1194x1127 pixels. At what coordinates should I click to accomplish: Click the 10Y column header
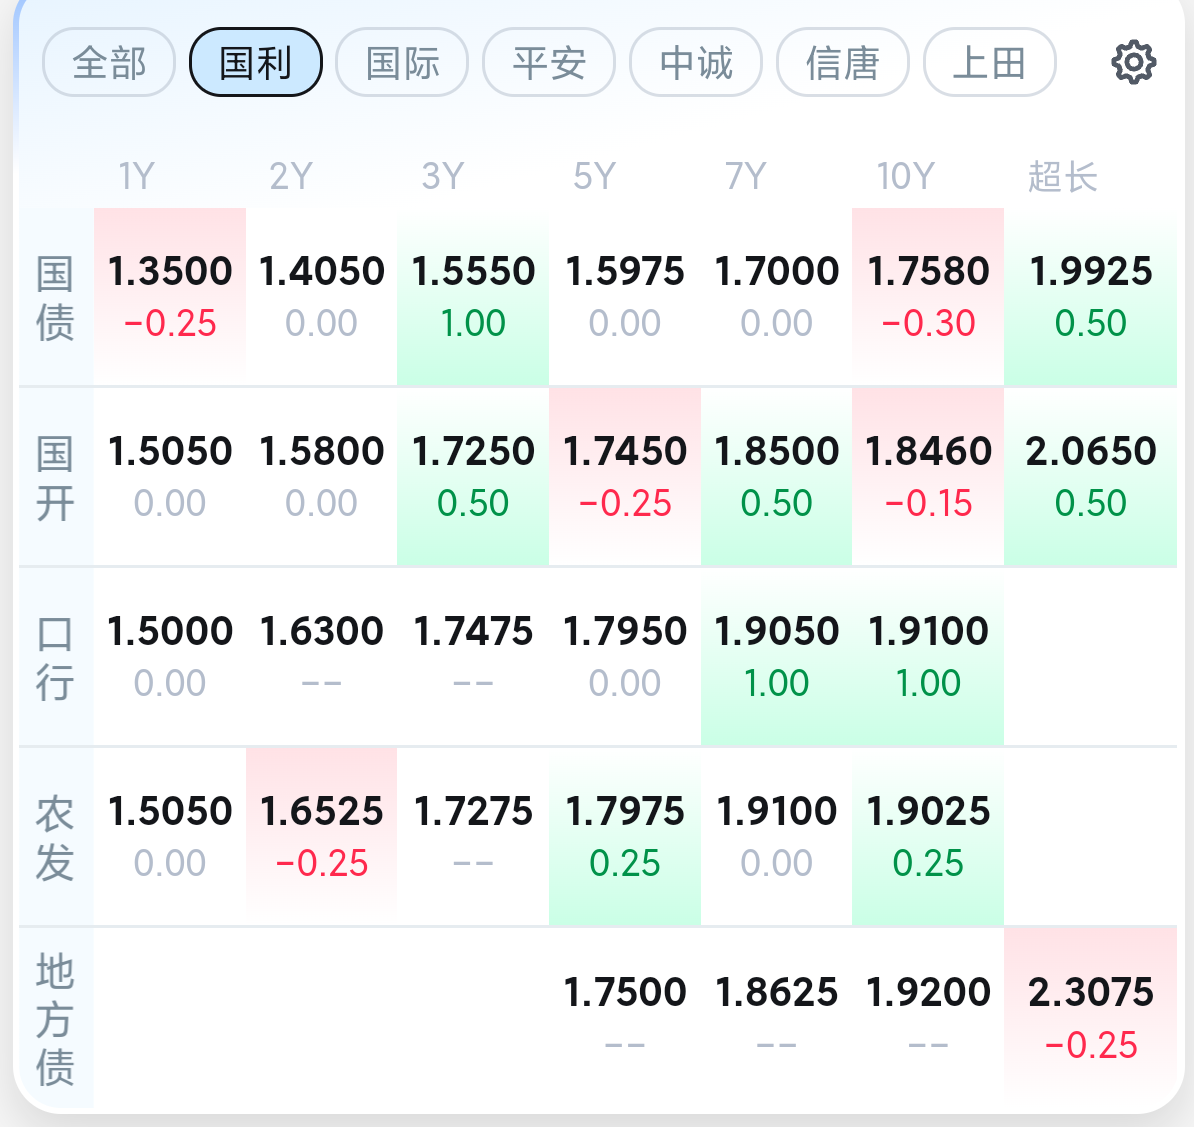pyautogui.click(x=905, y=177)
